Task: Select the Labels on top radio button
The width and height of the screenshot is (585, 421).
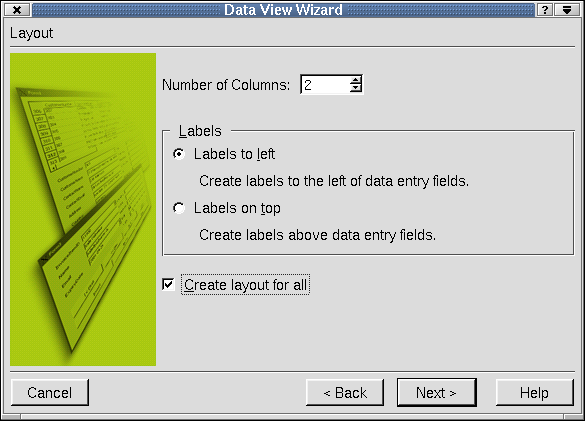Action: pyautogui.click(x=179, y=208)
